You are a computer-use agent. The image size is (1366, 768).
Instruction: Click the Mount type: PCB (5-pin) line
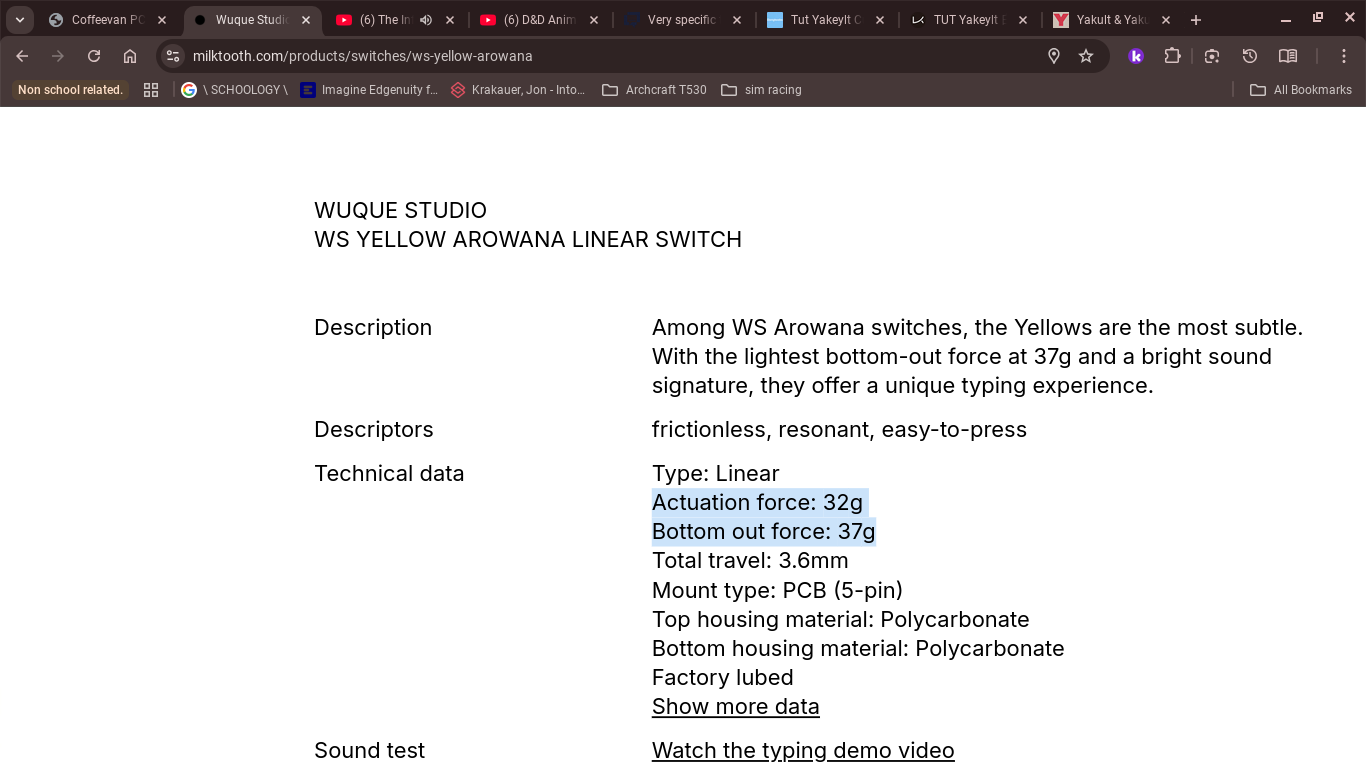(x=777, y=590)
